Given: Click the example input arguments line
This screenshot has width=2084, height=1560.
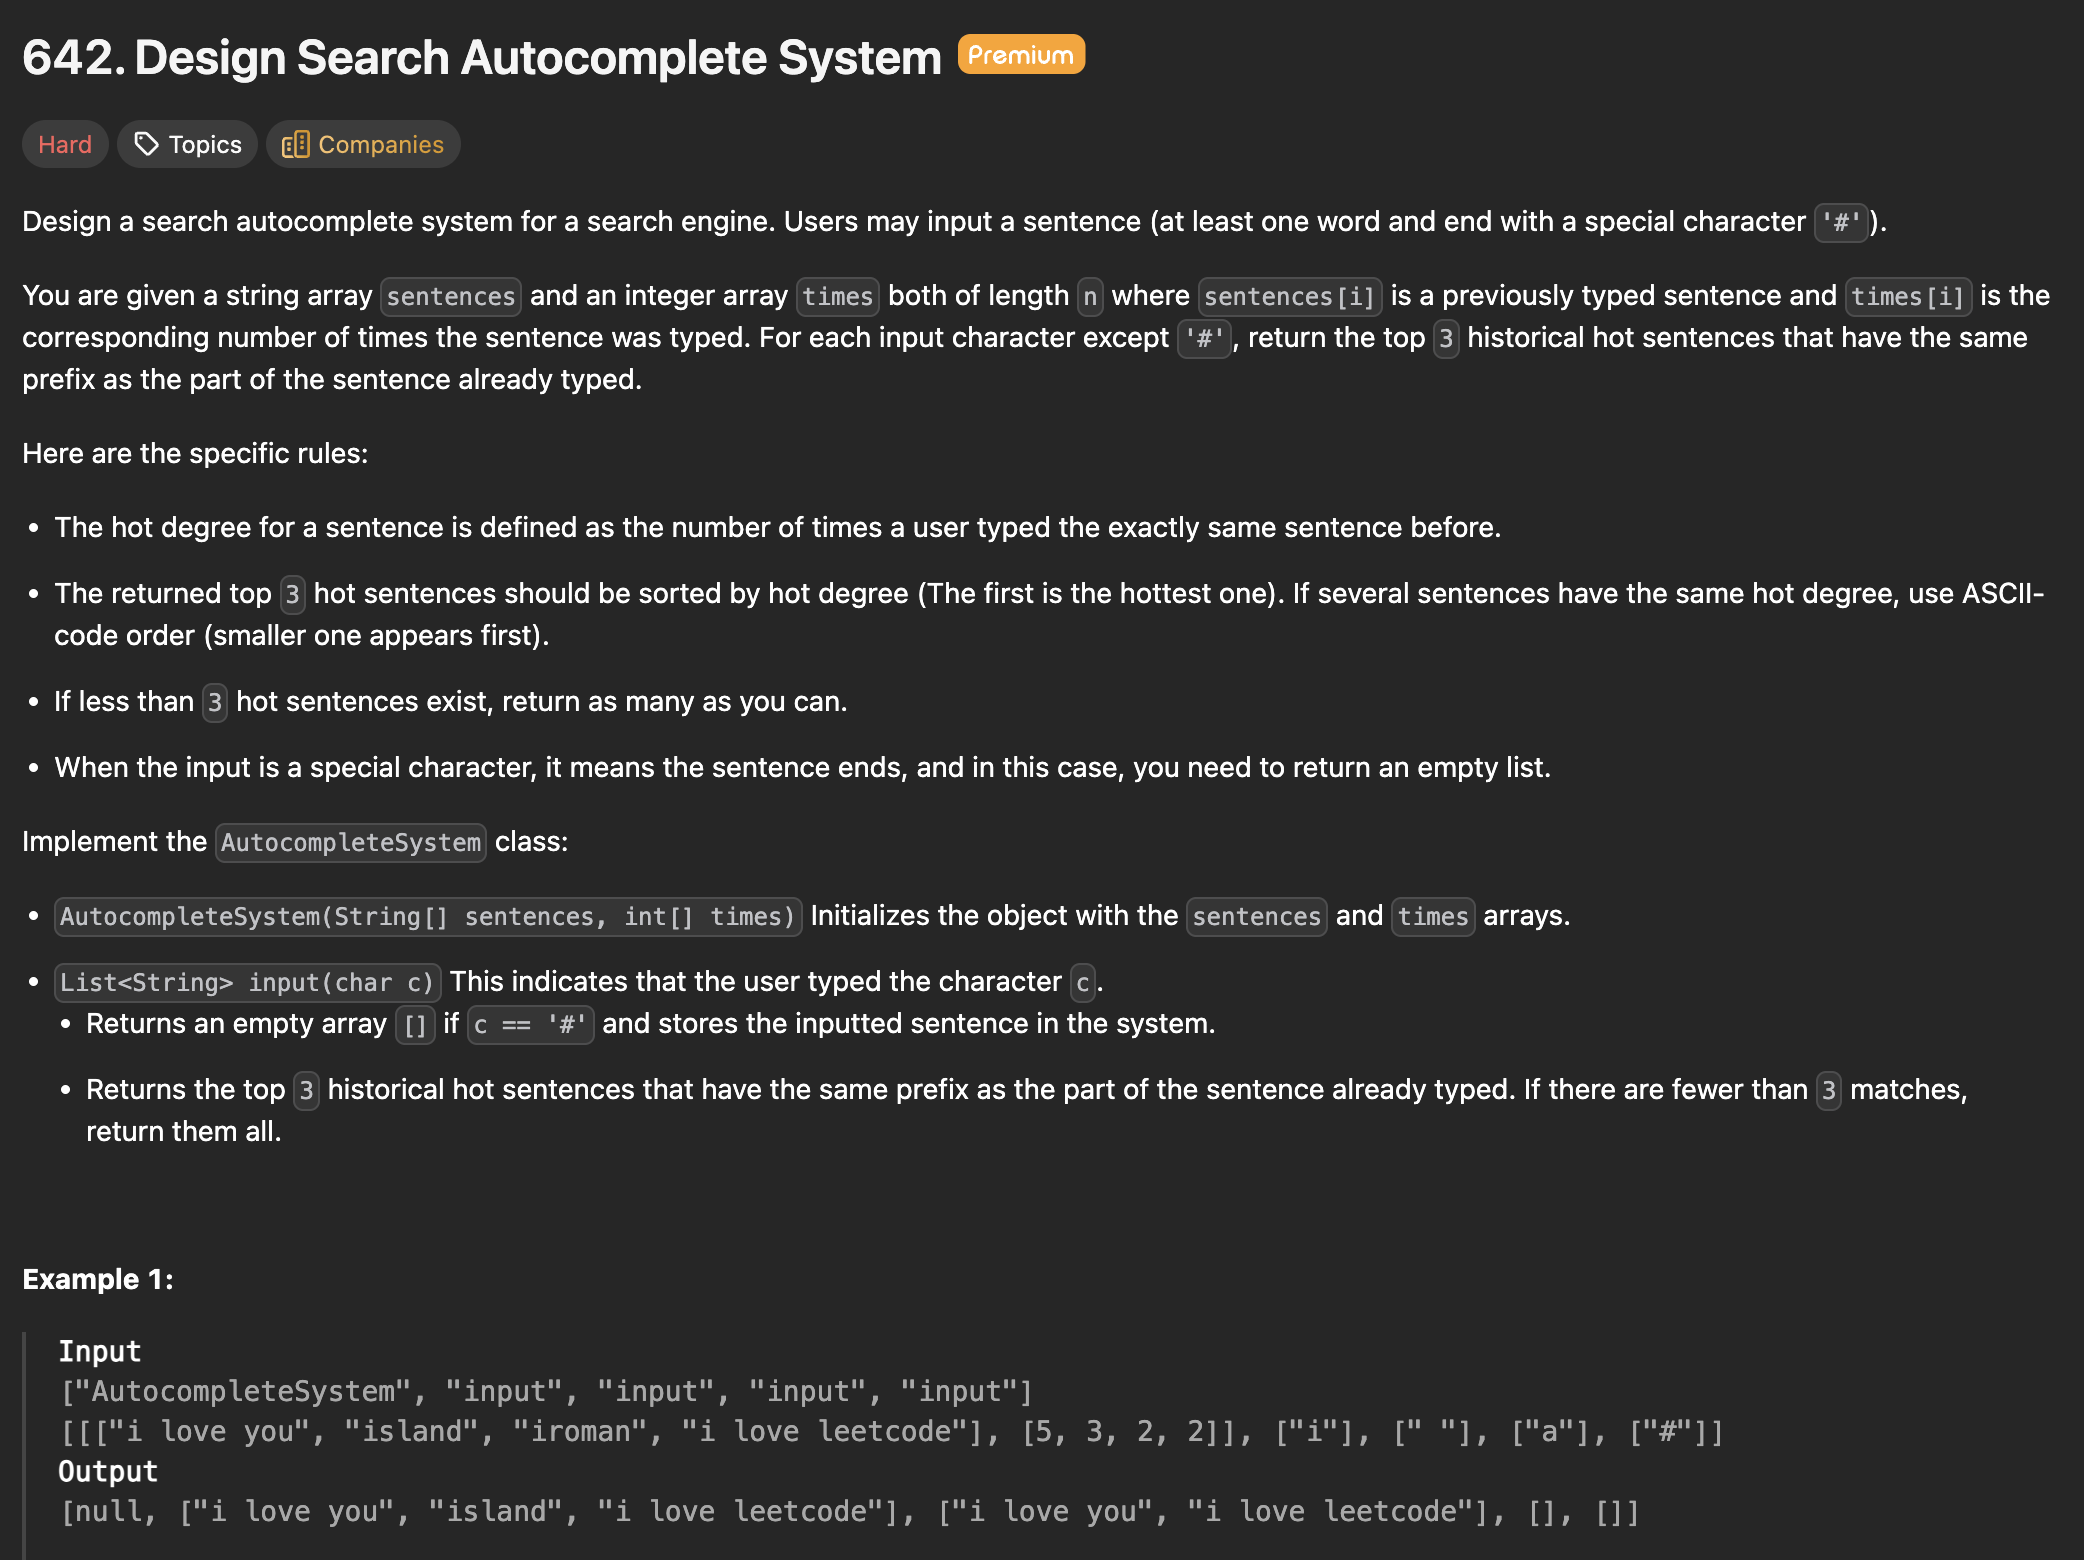Looking at the screenshot, I should tap(892, 1431).
